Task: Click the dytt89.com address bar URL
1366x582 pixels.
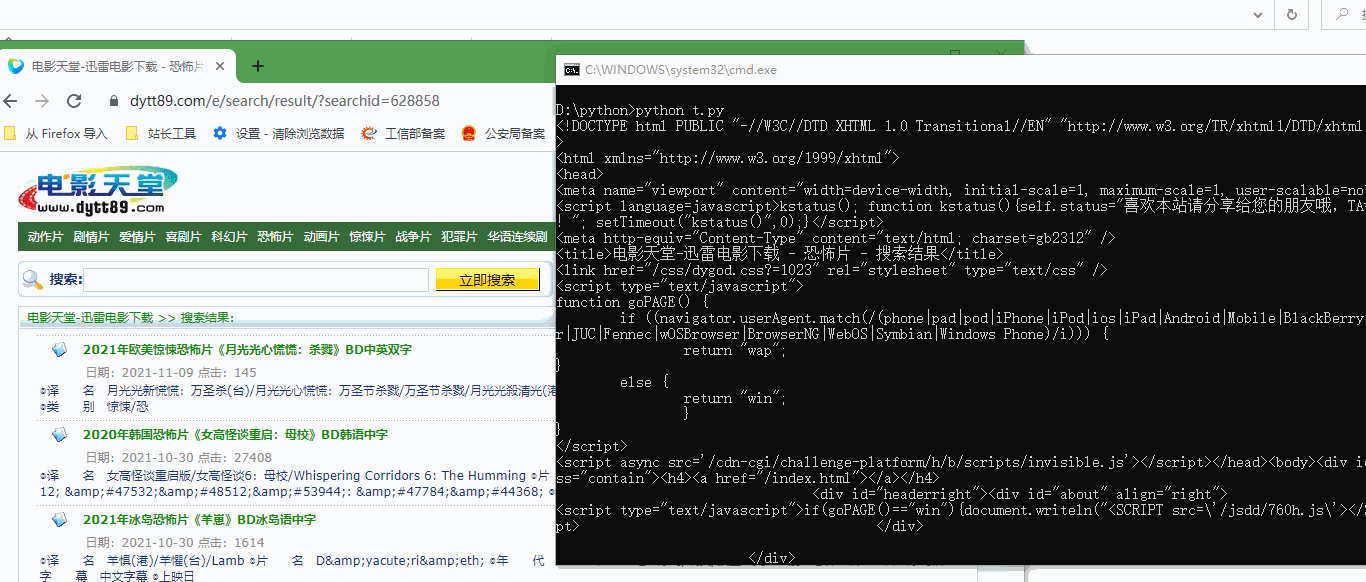Action: [285, 101]
